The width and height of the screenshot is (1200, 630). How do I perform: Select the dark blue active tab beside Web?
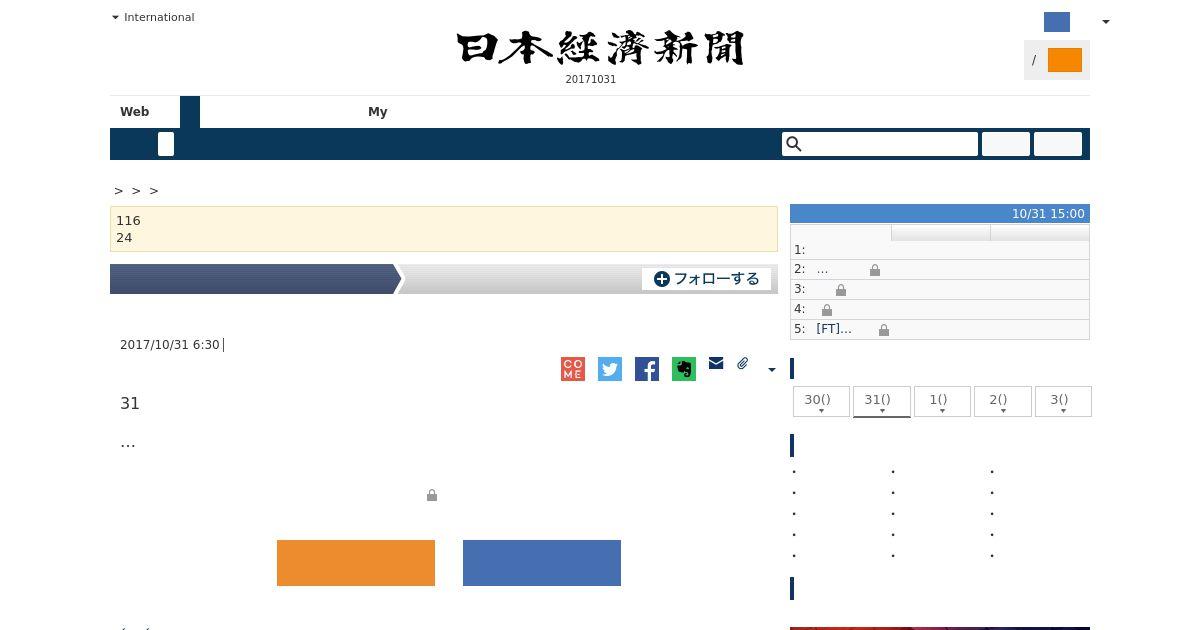click(x=190, y=112)
